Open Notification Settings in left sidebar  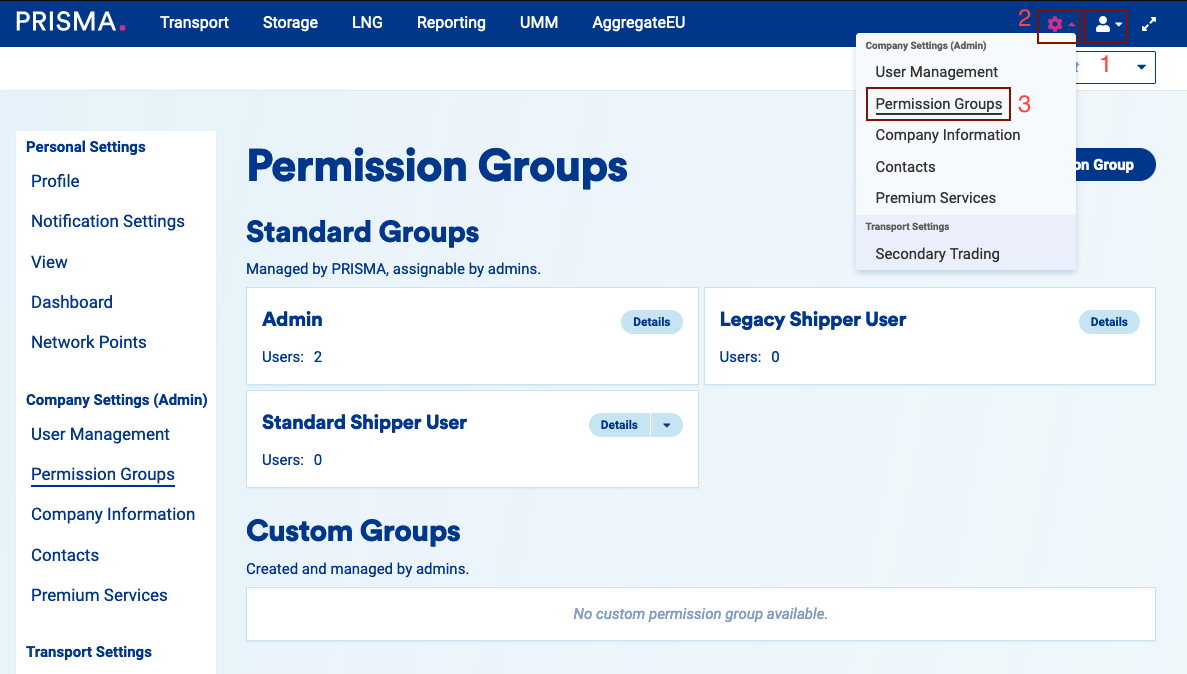[x=108, y=221]
